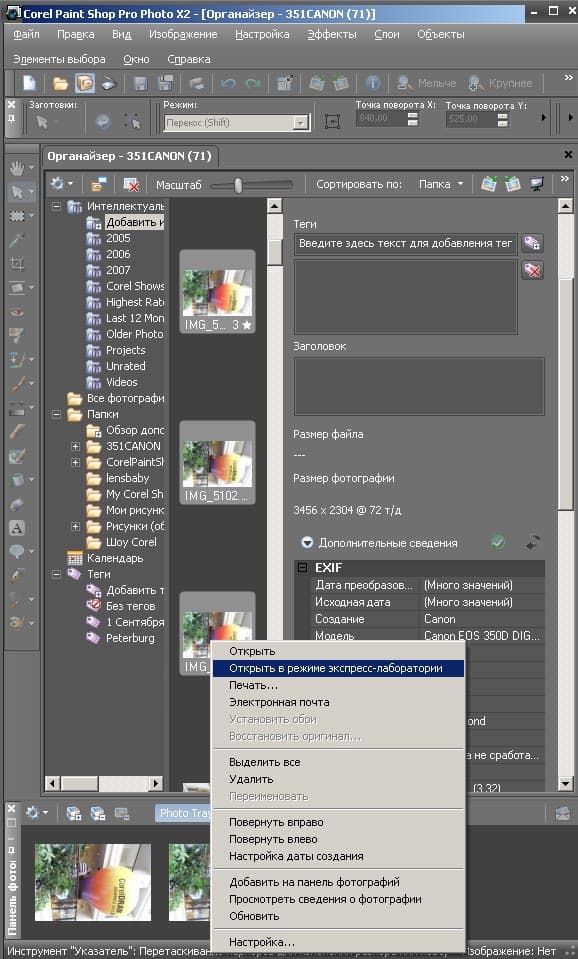The height and width of the screenshot is (959, 578).
Task: Click Крупнее zoom in button
Action: 500,83
